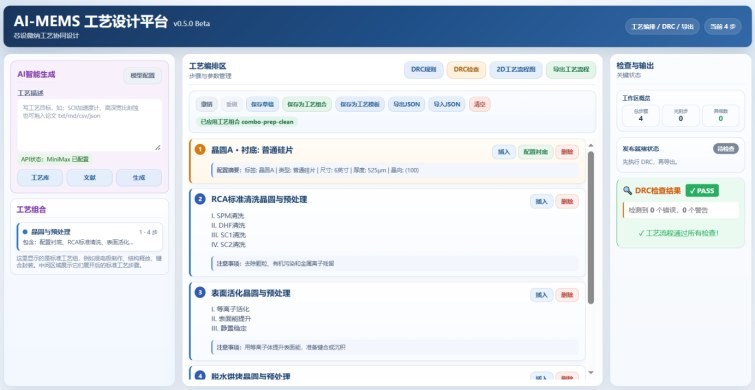
Task: Click the 表面活化晶圆与预处理 title
Action: (x=251, y=293)
